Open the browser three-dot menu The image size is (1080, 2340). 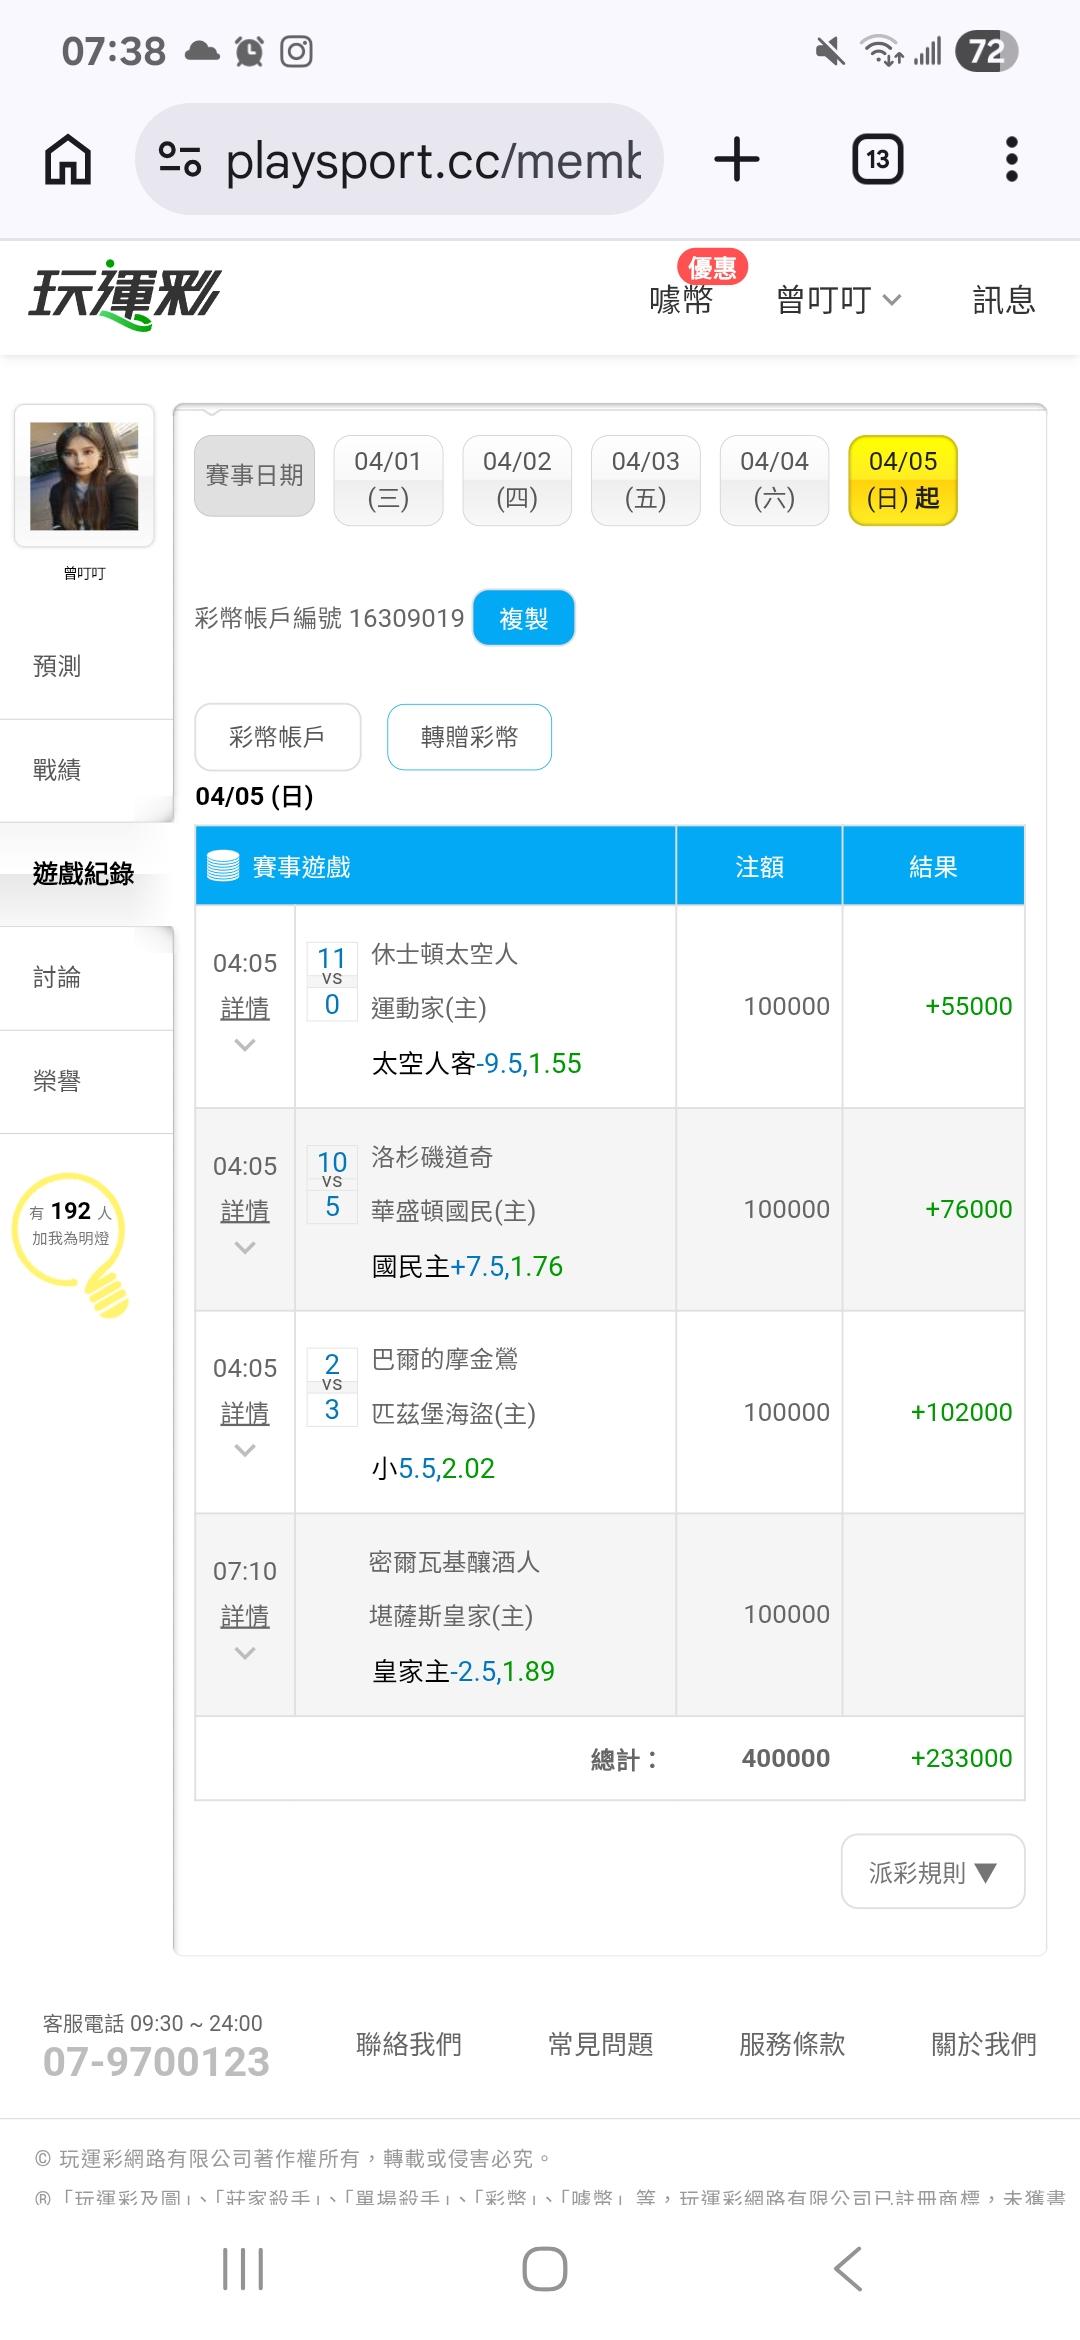[x=1011, y=160]
